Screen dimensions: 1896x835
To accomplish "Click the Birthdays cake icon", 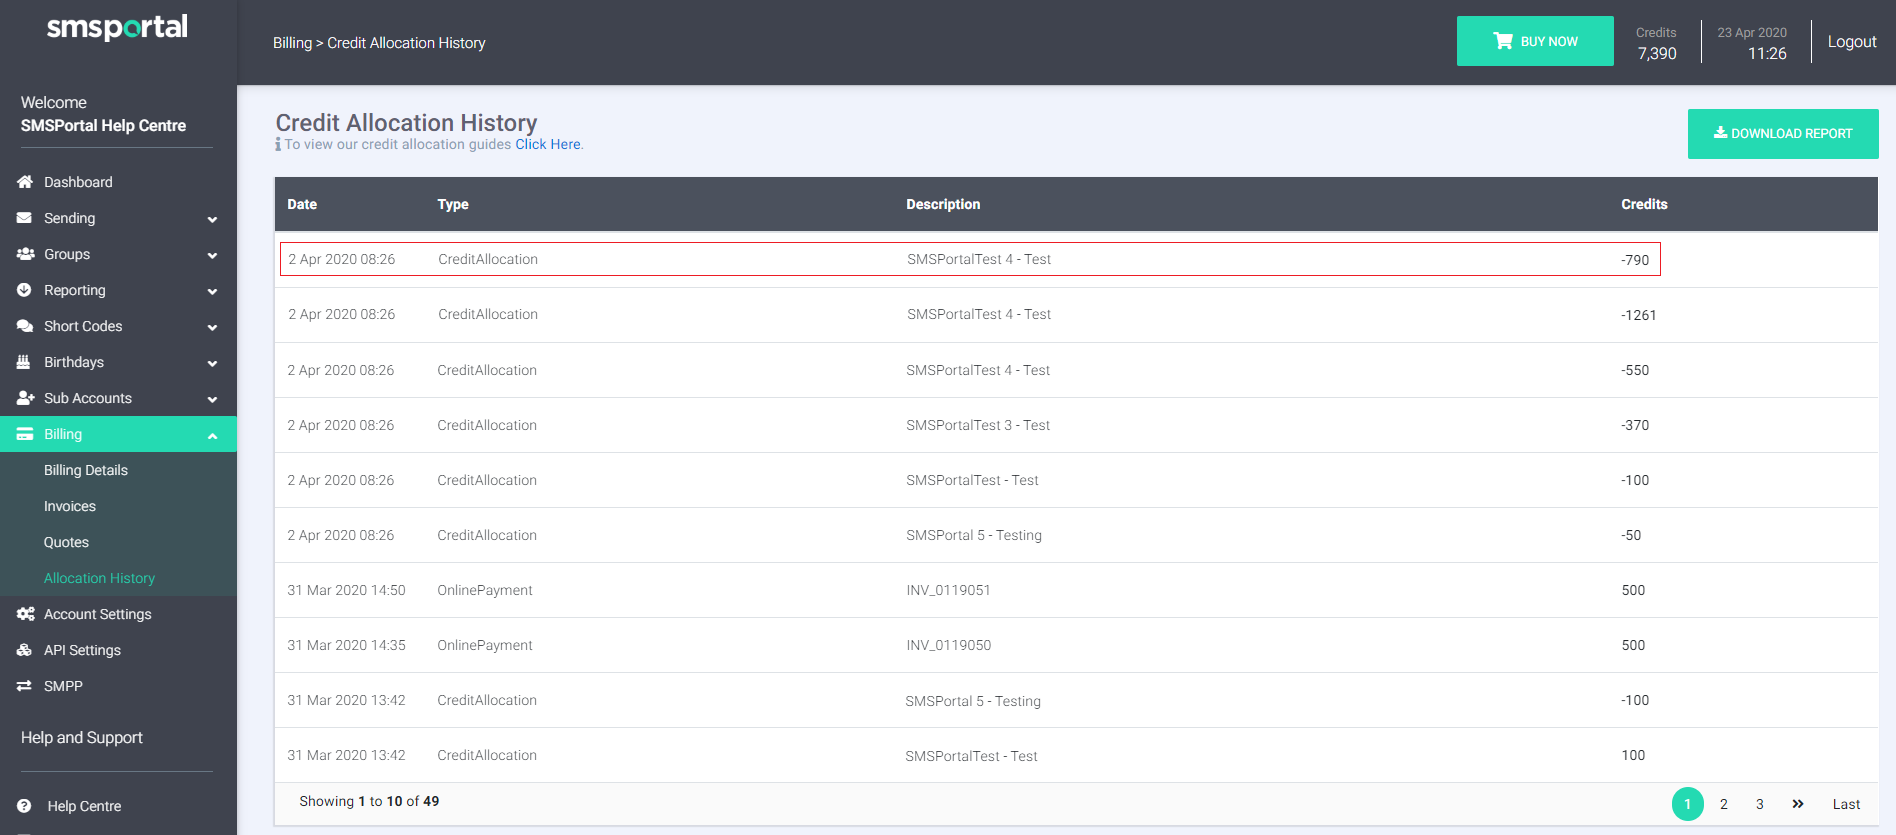I will click(x=24, y=362).
